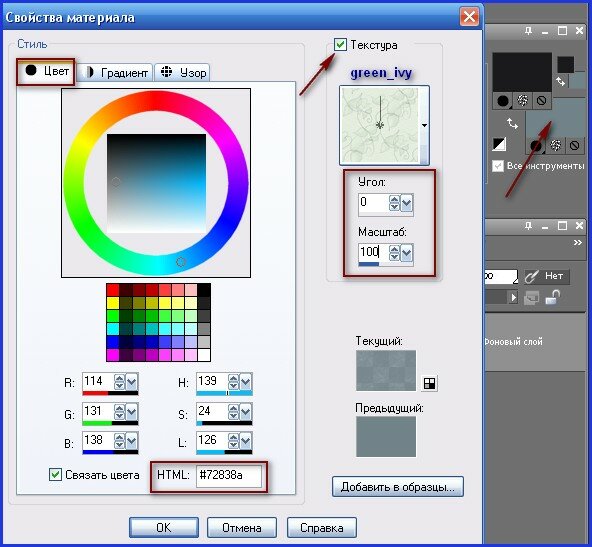Screen dimensions: 592x547
Task: Toggle the Все инструменты checkbox
Action: click(x=498, y=166)
